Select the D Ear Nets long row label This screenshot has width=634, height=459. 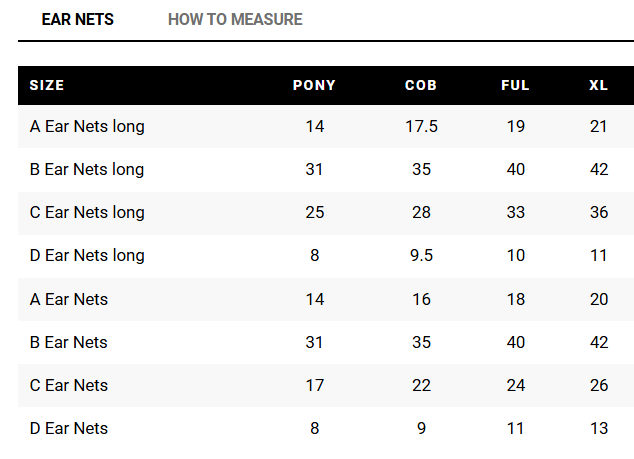(87, 256)
